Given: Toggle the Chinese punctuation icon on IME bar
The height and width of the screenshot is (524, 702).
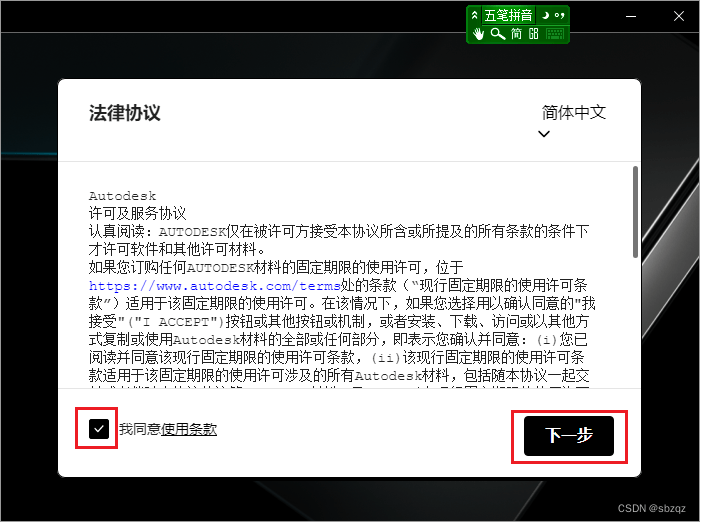Looking at the screenshot, I should (561, 16).
